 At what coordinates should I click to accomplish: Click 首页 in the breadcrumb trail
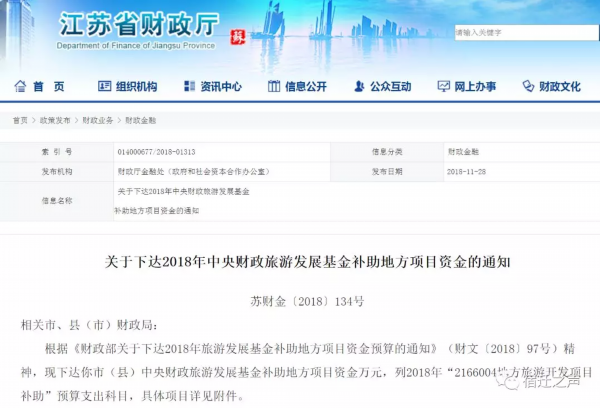[20, 120]
